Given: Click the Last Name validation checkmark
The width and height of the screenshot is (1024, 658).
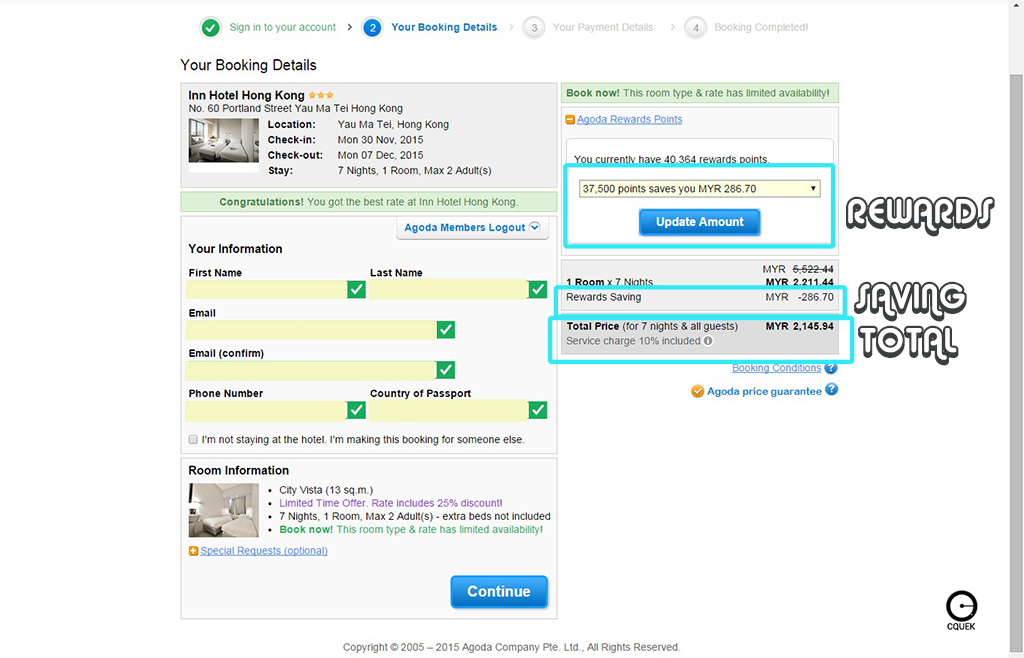Looking at the screenshot, I should pyautogui.click(x=537, y=289).
